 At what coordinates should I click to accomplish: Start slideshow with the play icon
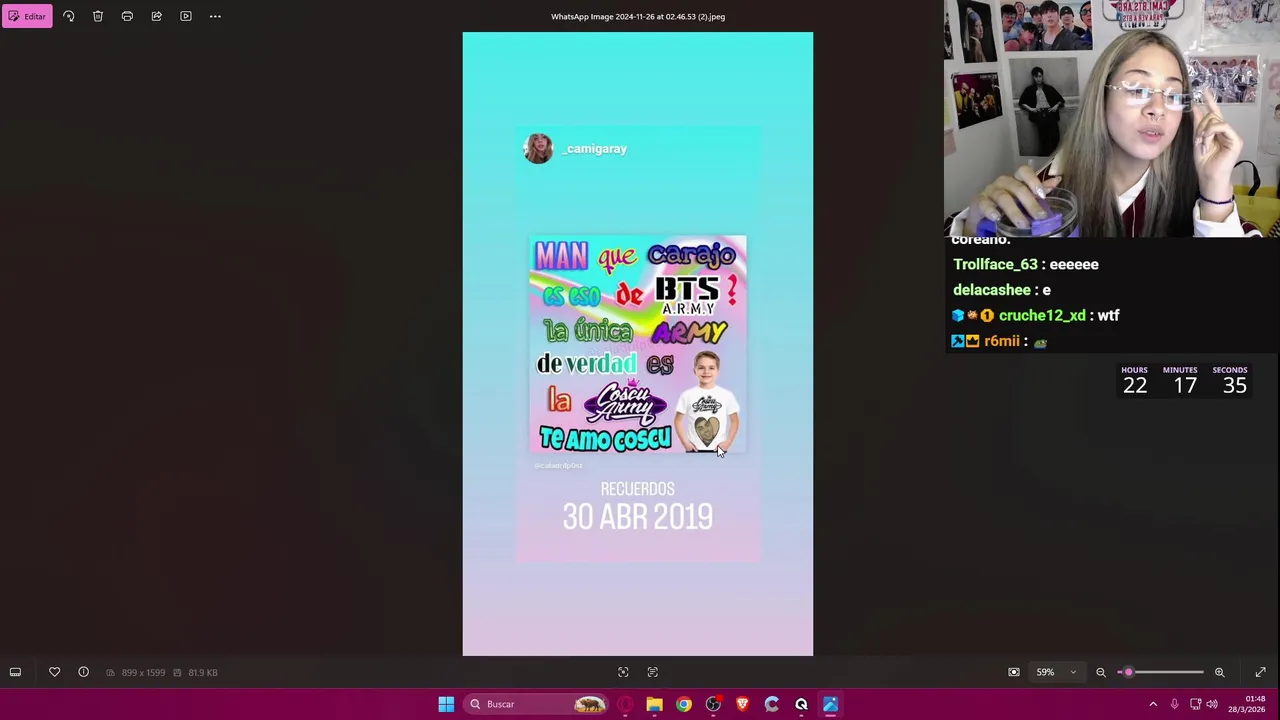click(186, 16)
